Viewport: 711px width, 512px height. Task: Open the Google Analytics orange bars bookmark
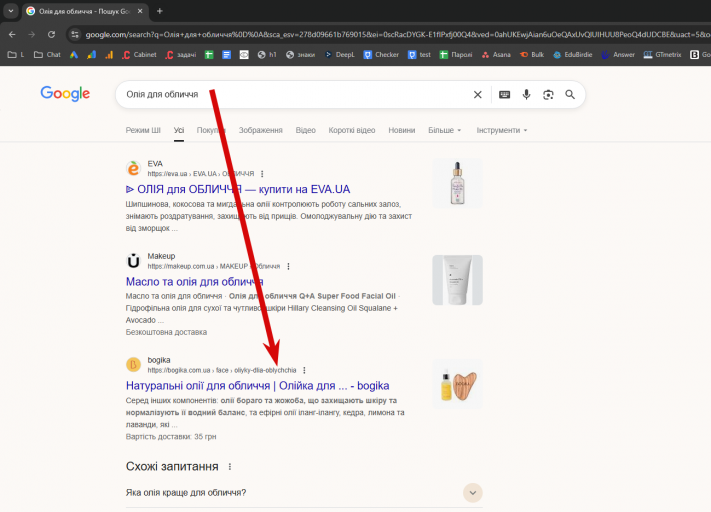point(109,54)
